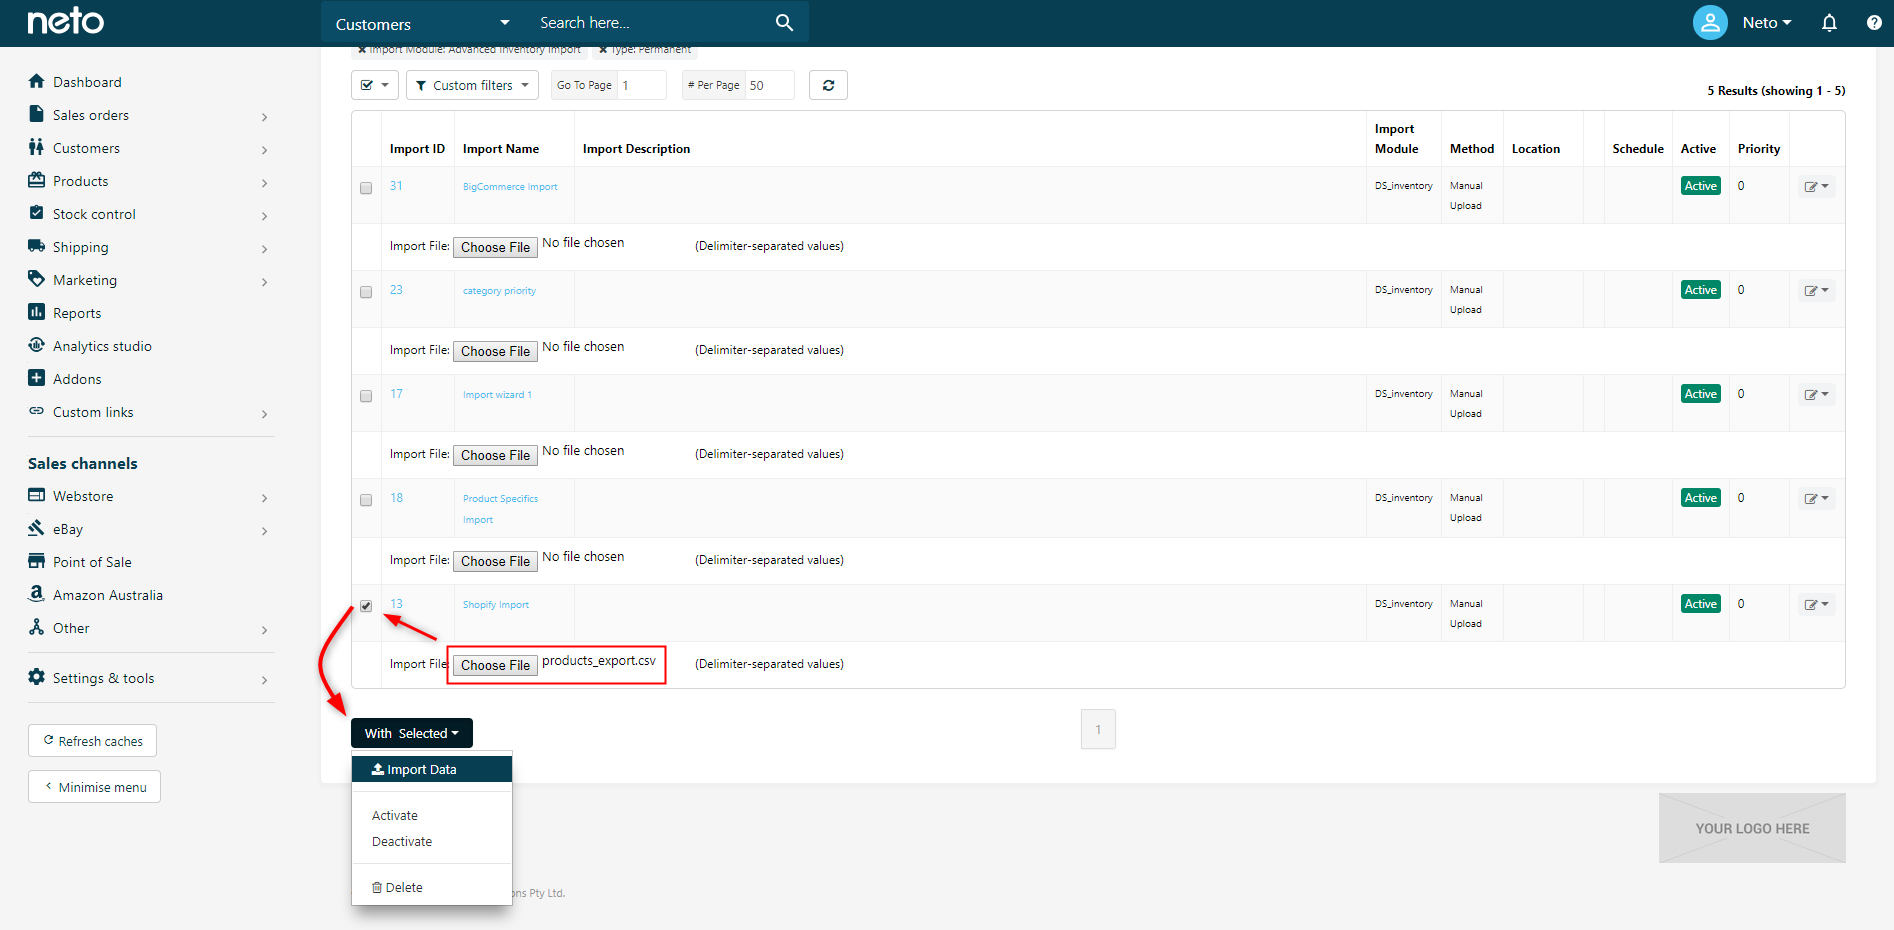Click the Point of Sale icon

click(x=37, y=561)
